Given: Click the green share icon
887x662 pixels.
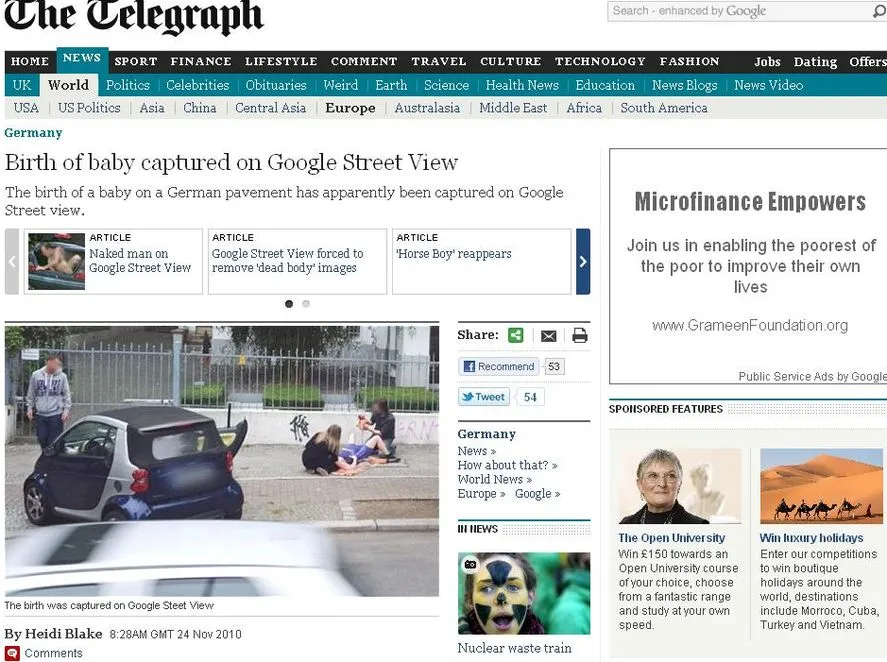Looking at the screenshot, I should coord(516,335).
